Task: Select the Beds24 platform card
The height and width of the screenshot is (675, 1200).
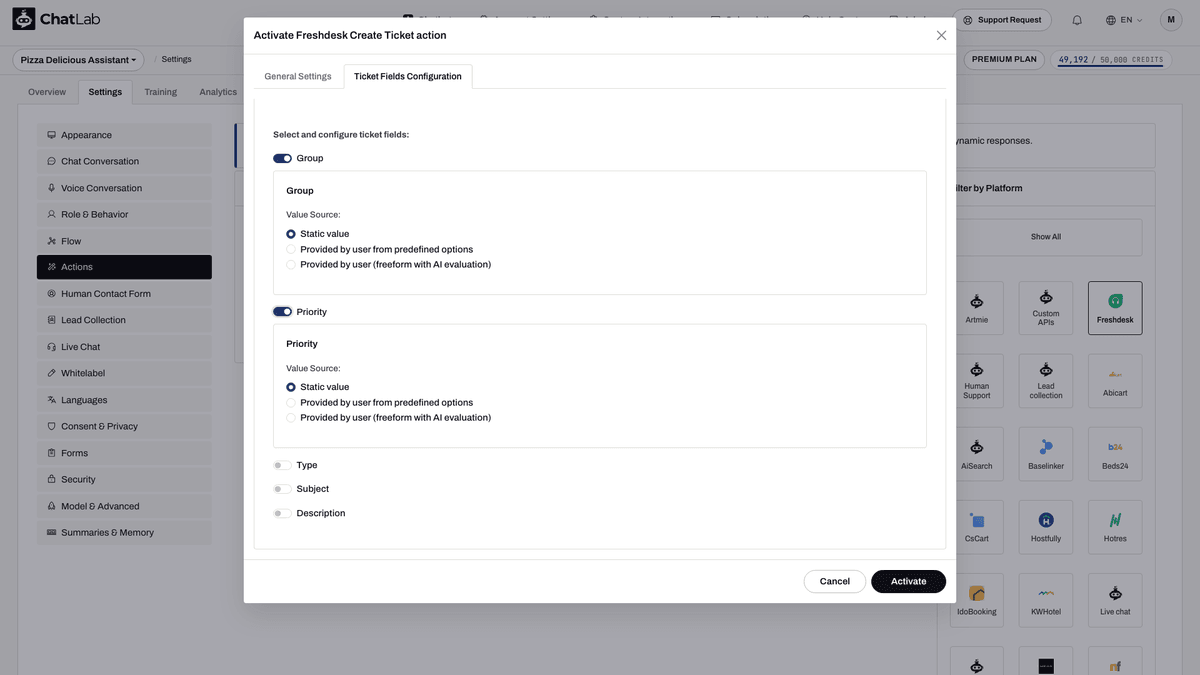Action: coord(1115,454)
